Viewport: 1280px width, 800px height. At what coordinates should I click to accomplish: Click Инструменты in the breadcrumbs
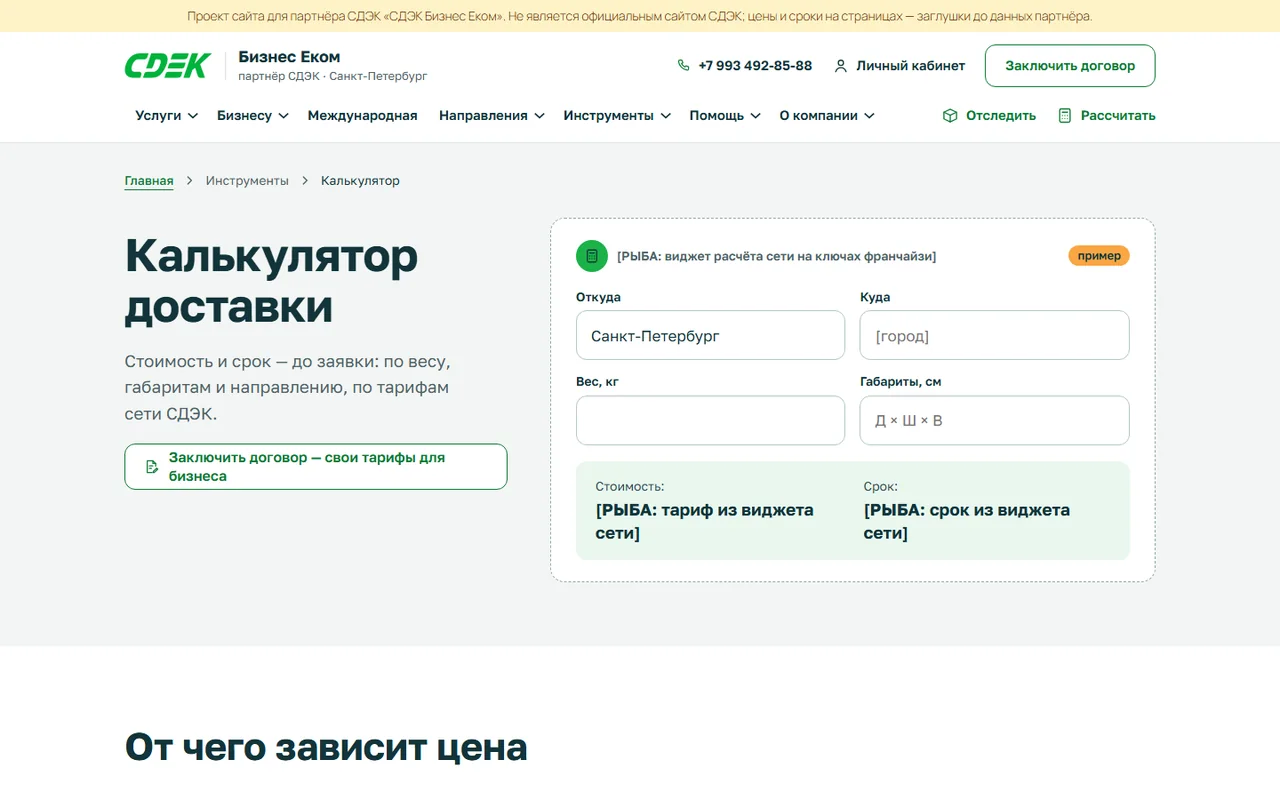click(247, 181)
